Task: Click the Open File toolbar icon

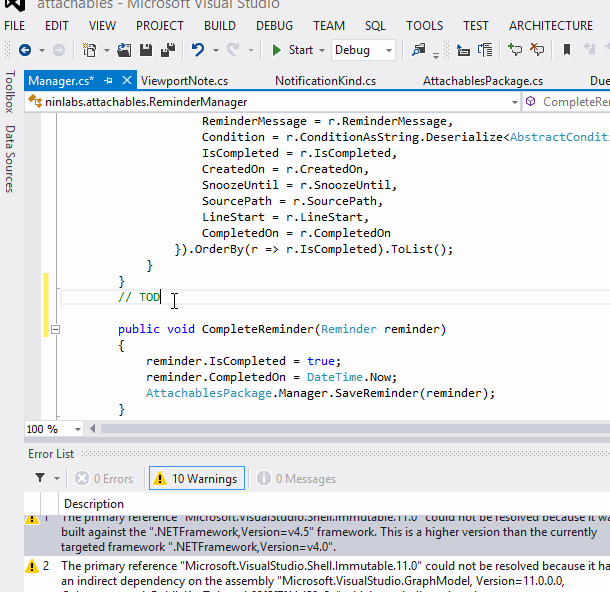Action: pyautogui.click(x=124, y=50)
